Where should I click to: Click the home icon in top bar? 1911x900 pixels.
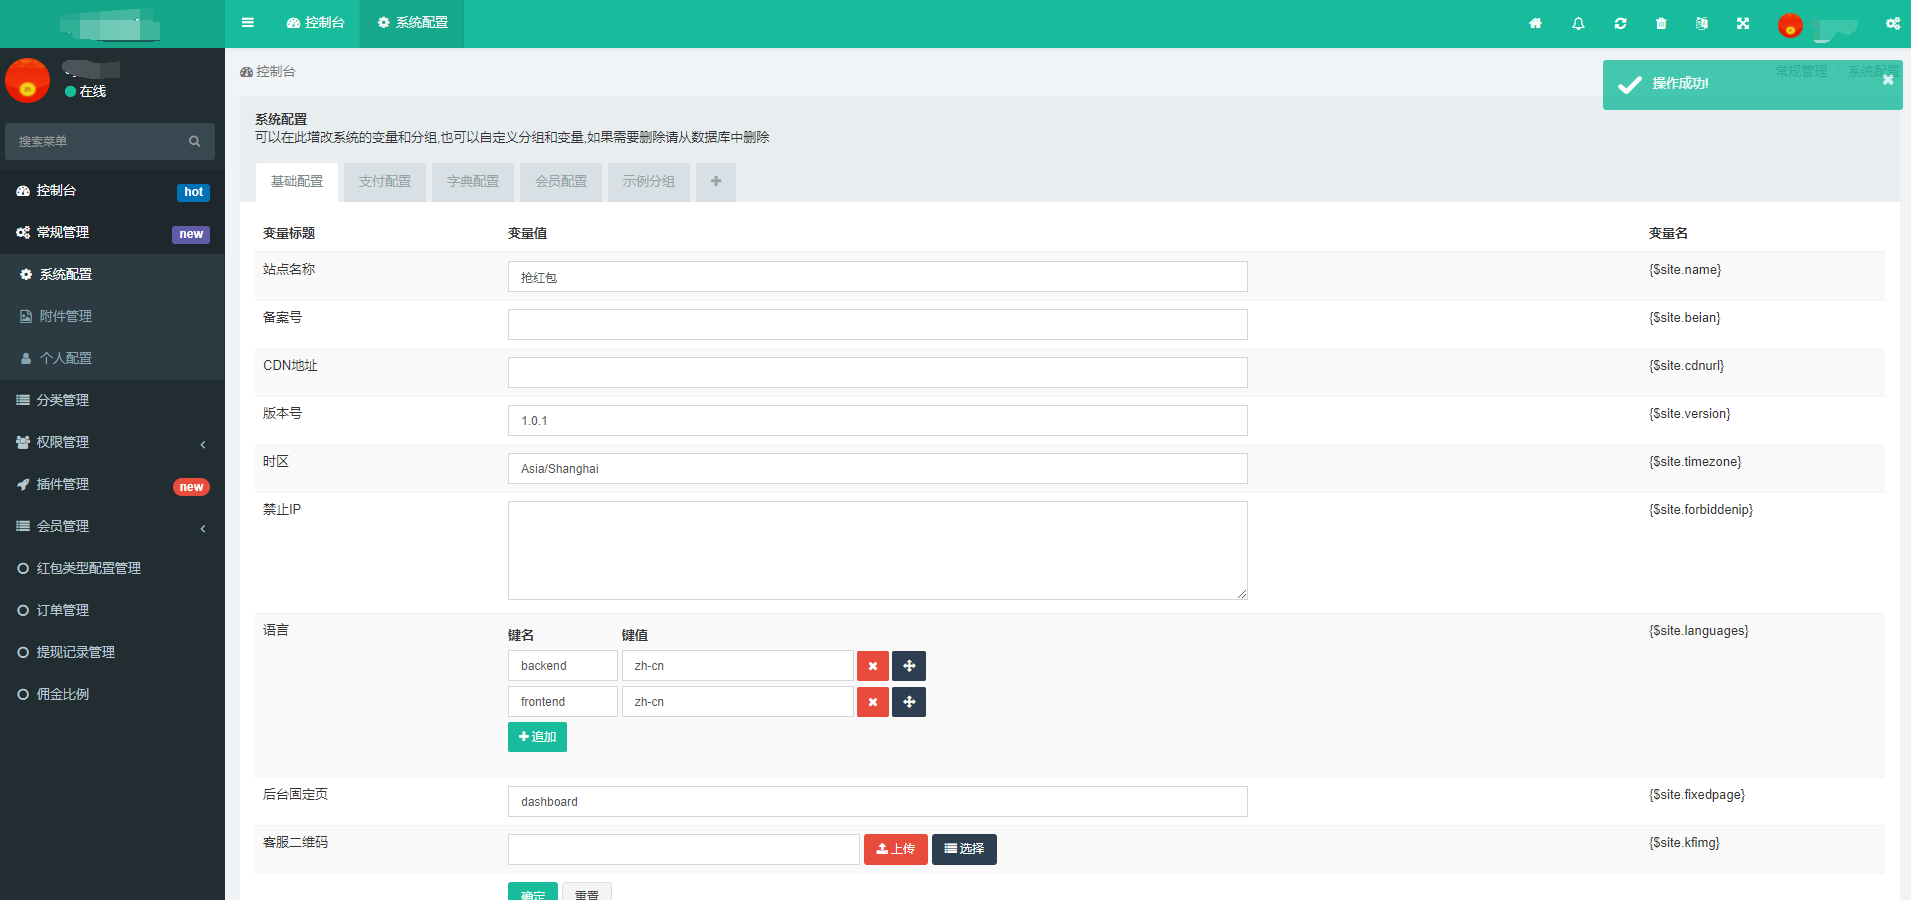click(x=1535, y=24)
